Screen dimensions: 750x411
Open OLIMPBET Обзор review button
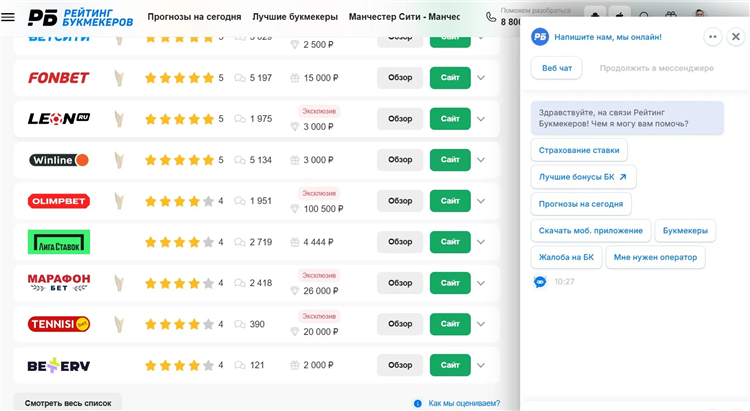400,201
